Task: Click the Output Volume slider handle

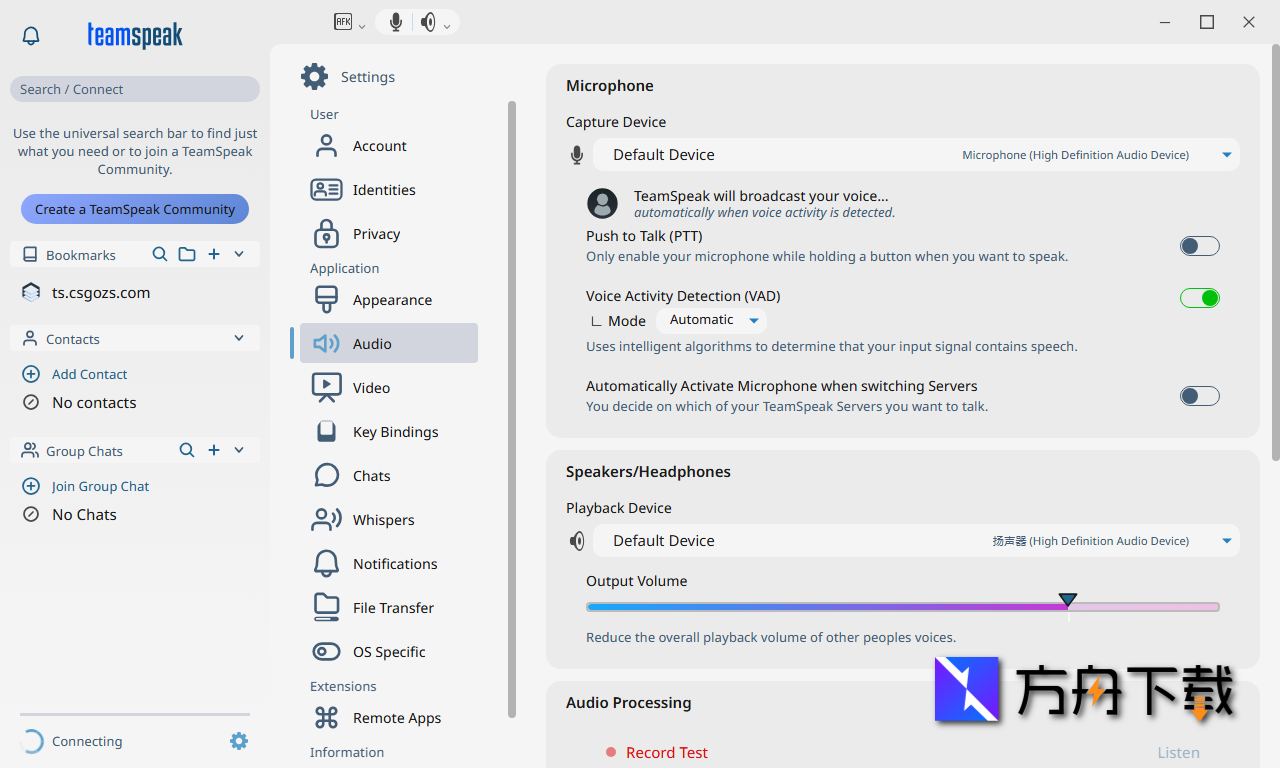Action: coord(1067,601)
